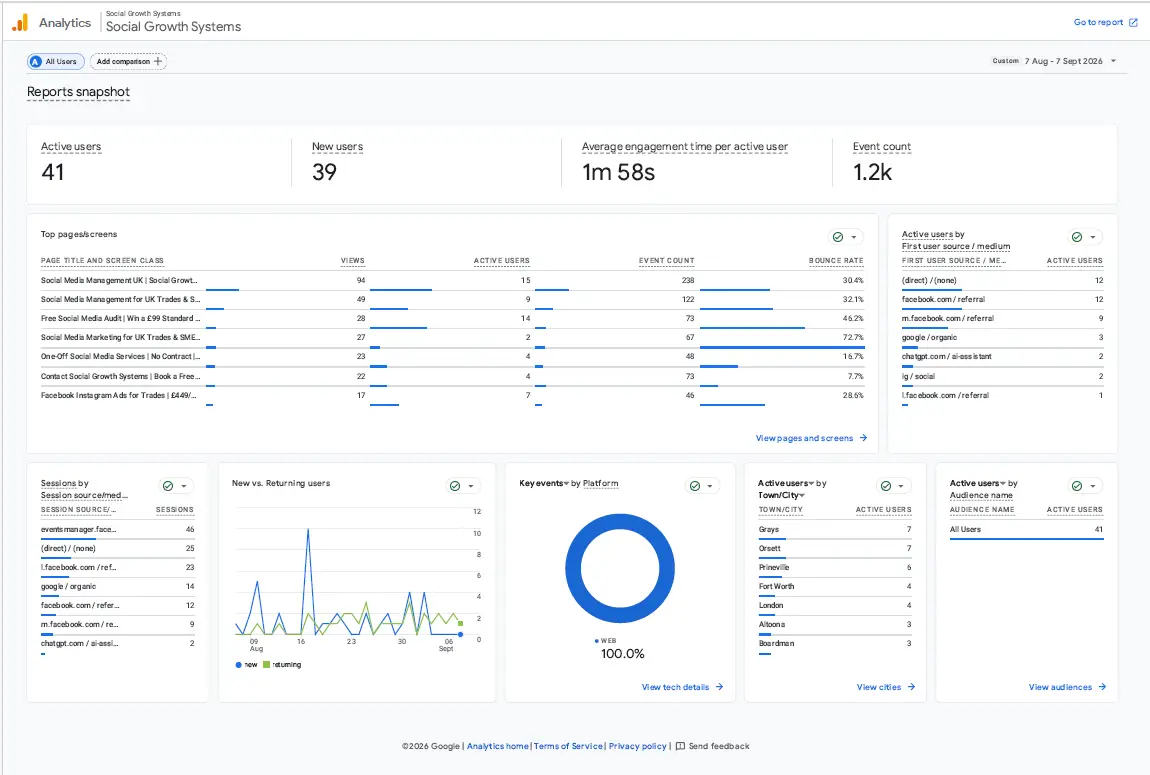This screenshot has width=1150, height=775.
Task: Click the arrow icon beside View audiences
Action: coord(1102,687)
